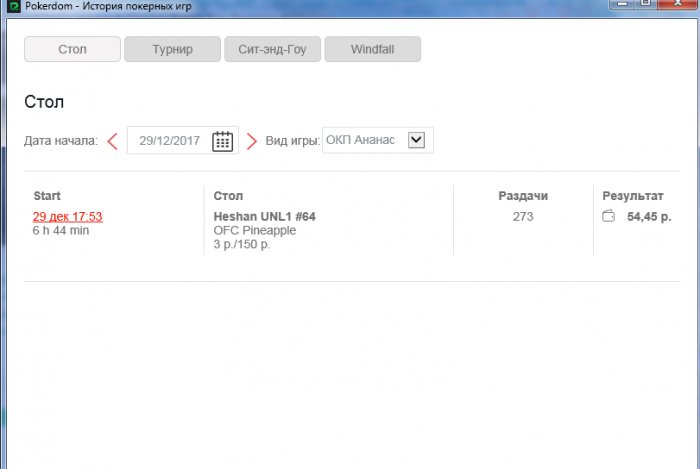The image size is (700, 469).
Task: Click the duration 6 h 44 min
Action: 61,230
